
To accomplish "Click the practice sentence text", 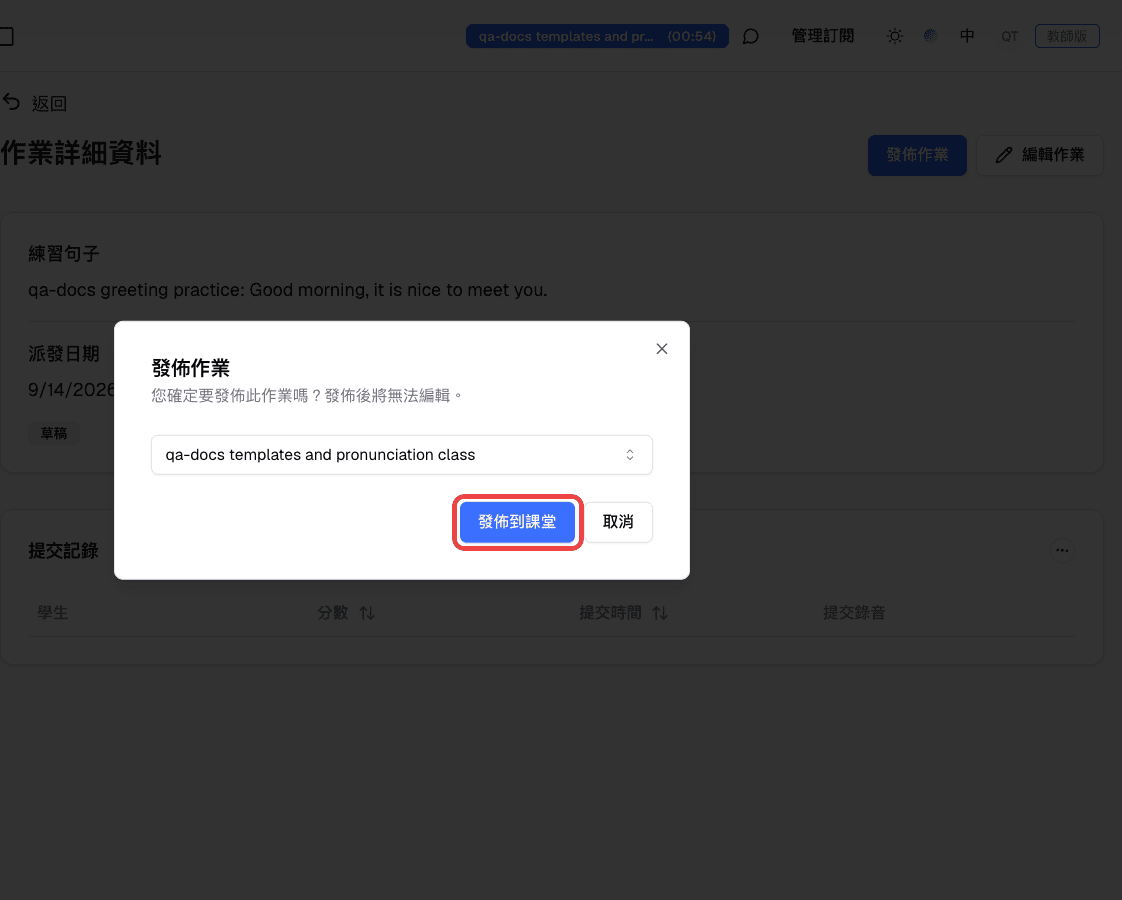I will tap(288, 290).
